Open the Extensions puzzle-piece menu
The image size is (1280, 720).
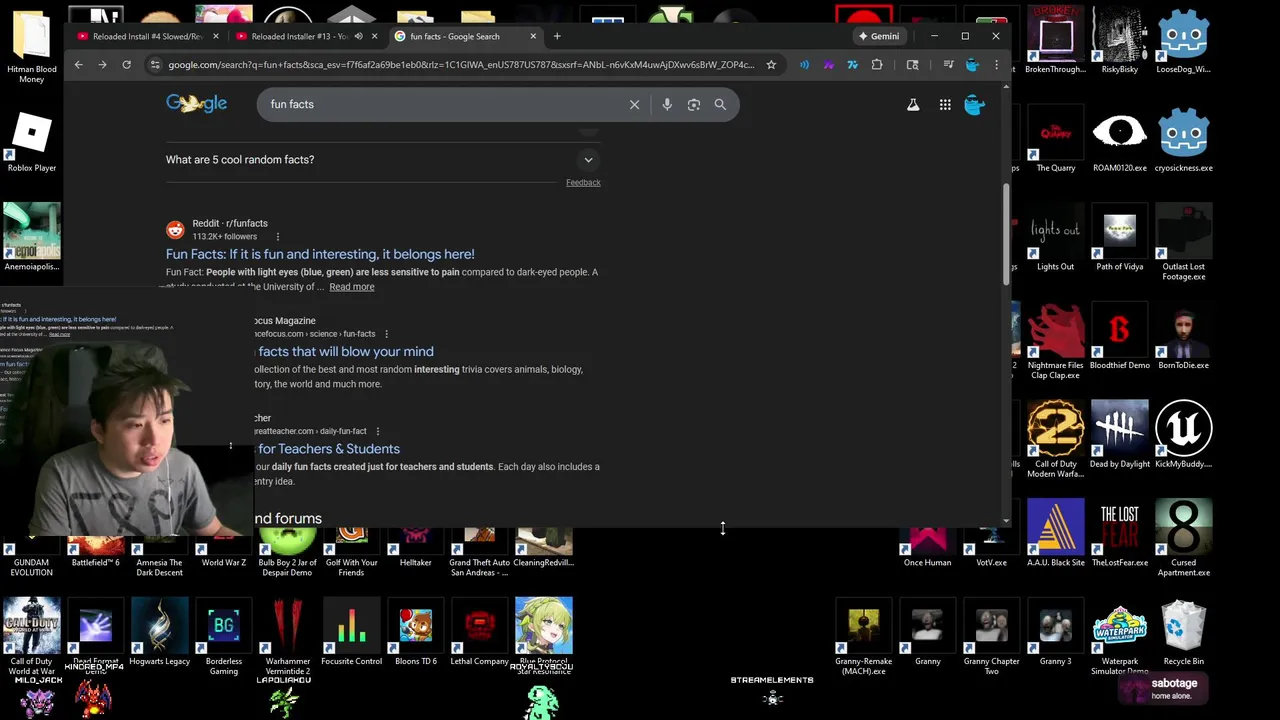pos(877,65)
